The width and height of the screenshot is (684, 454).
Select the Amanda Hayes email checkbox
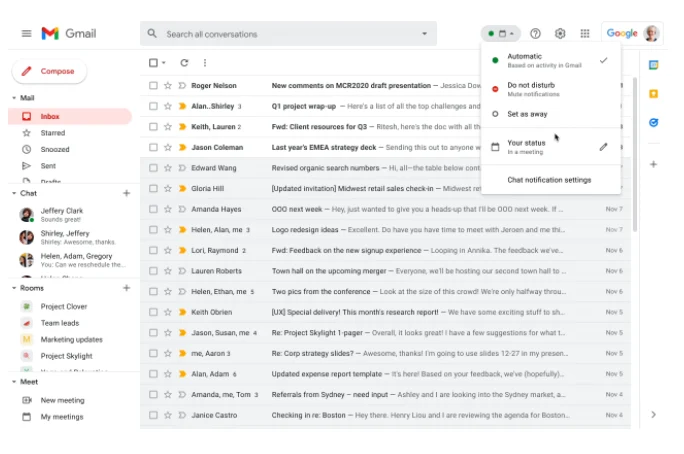pyautogui.click(x=153, y=209)
